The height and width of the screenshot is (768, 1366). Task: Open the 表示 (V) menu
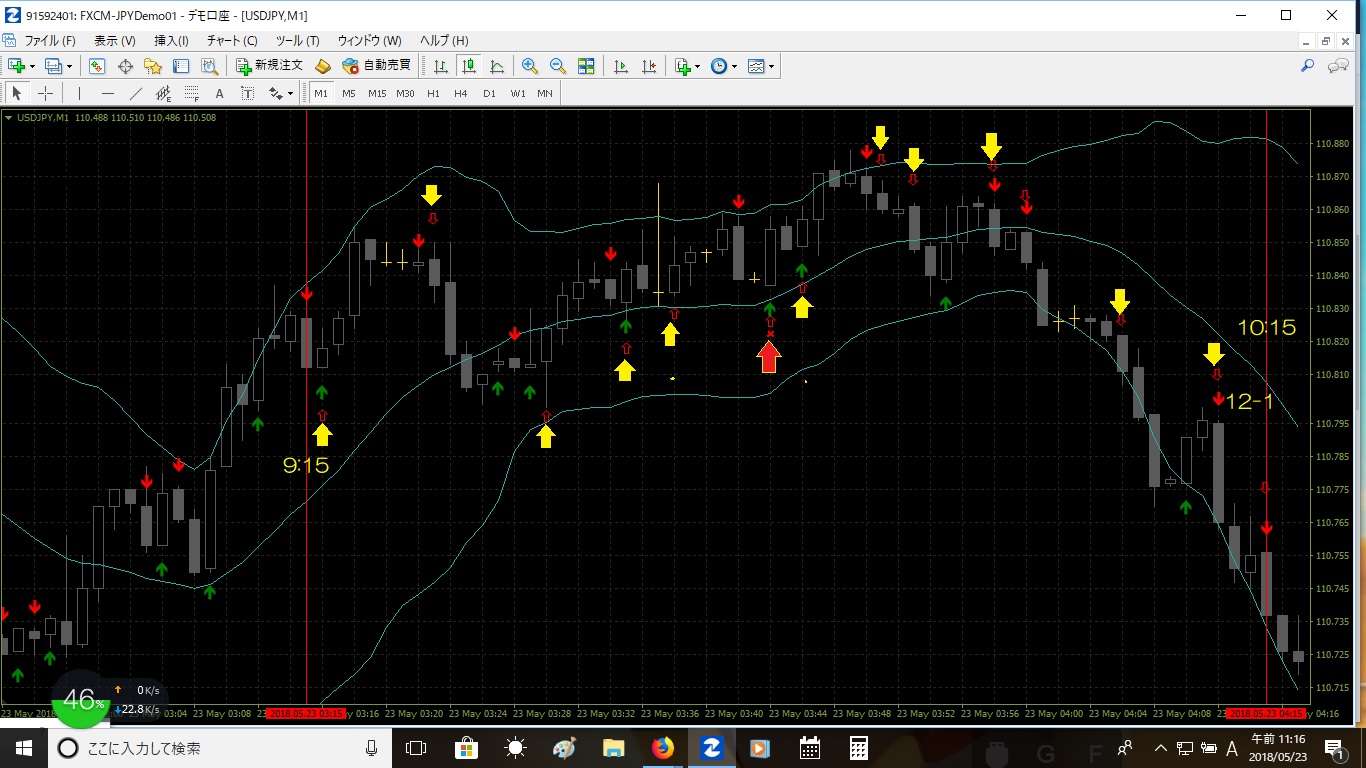(115, 41)
